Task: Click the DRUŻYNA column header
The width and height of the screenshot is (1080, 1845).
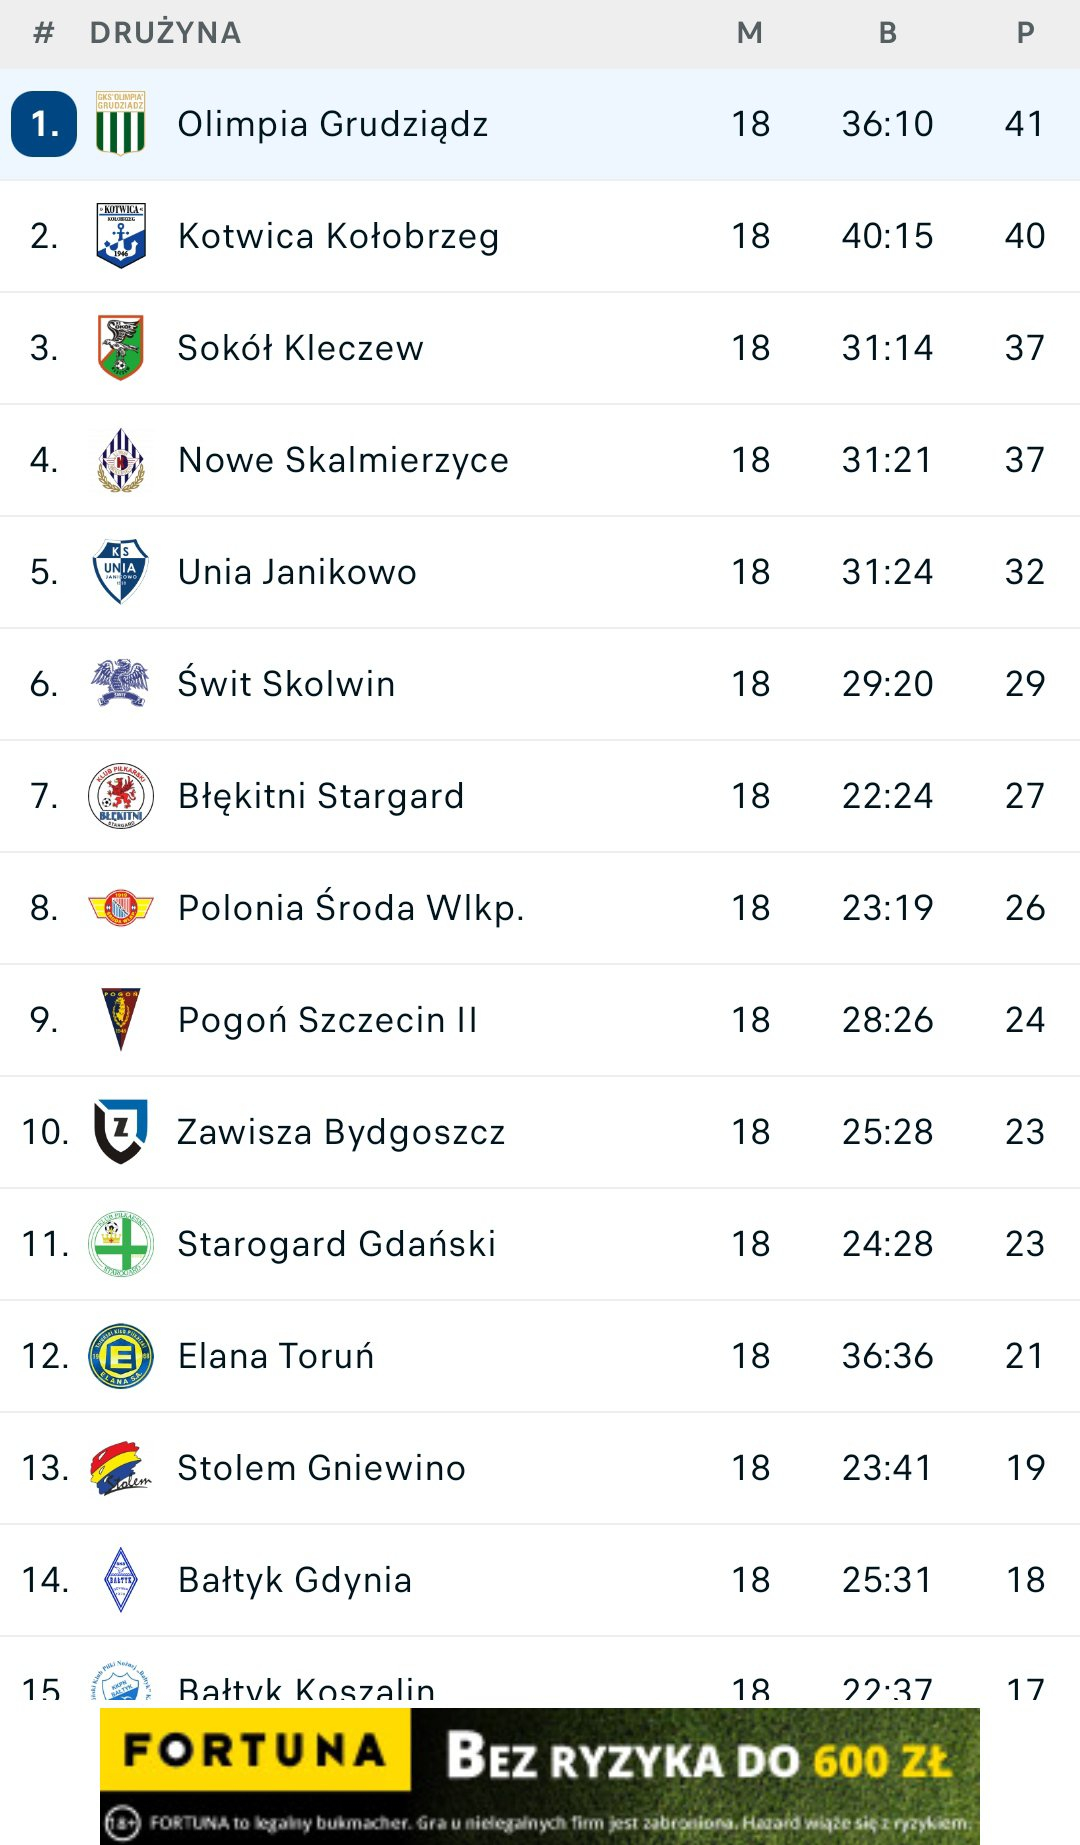Action: [x=165, y=33]
